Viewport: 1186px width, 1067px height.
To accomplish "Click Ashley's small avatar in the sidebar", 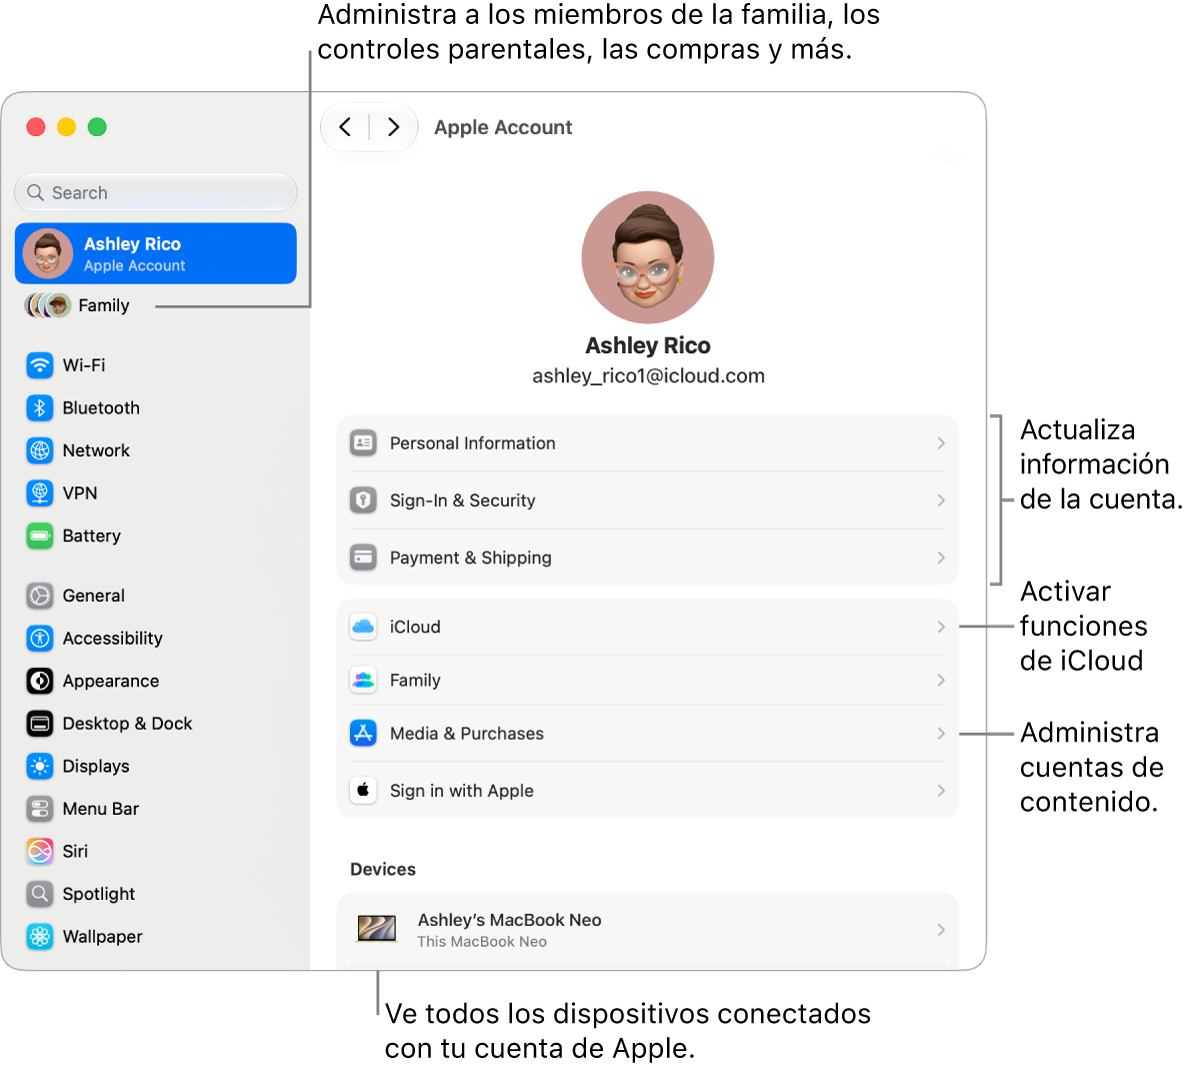I will point(48,254).
